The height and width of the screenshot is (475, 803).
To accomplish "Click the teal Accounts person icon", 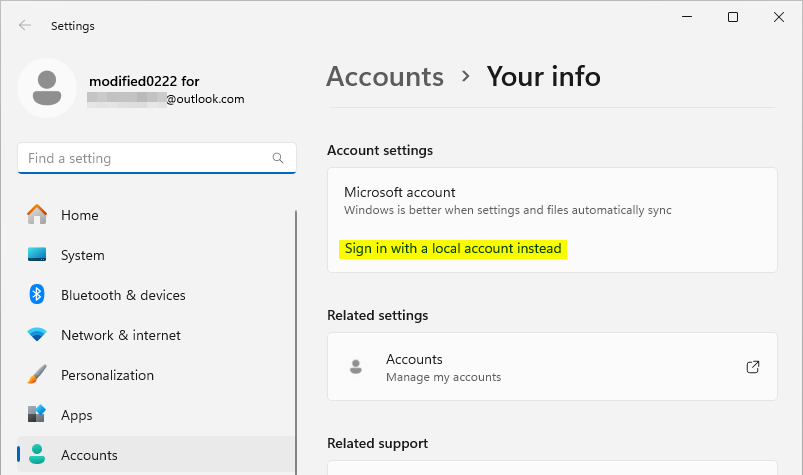I will pyautogui.click(x=37, y=454).
